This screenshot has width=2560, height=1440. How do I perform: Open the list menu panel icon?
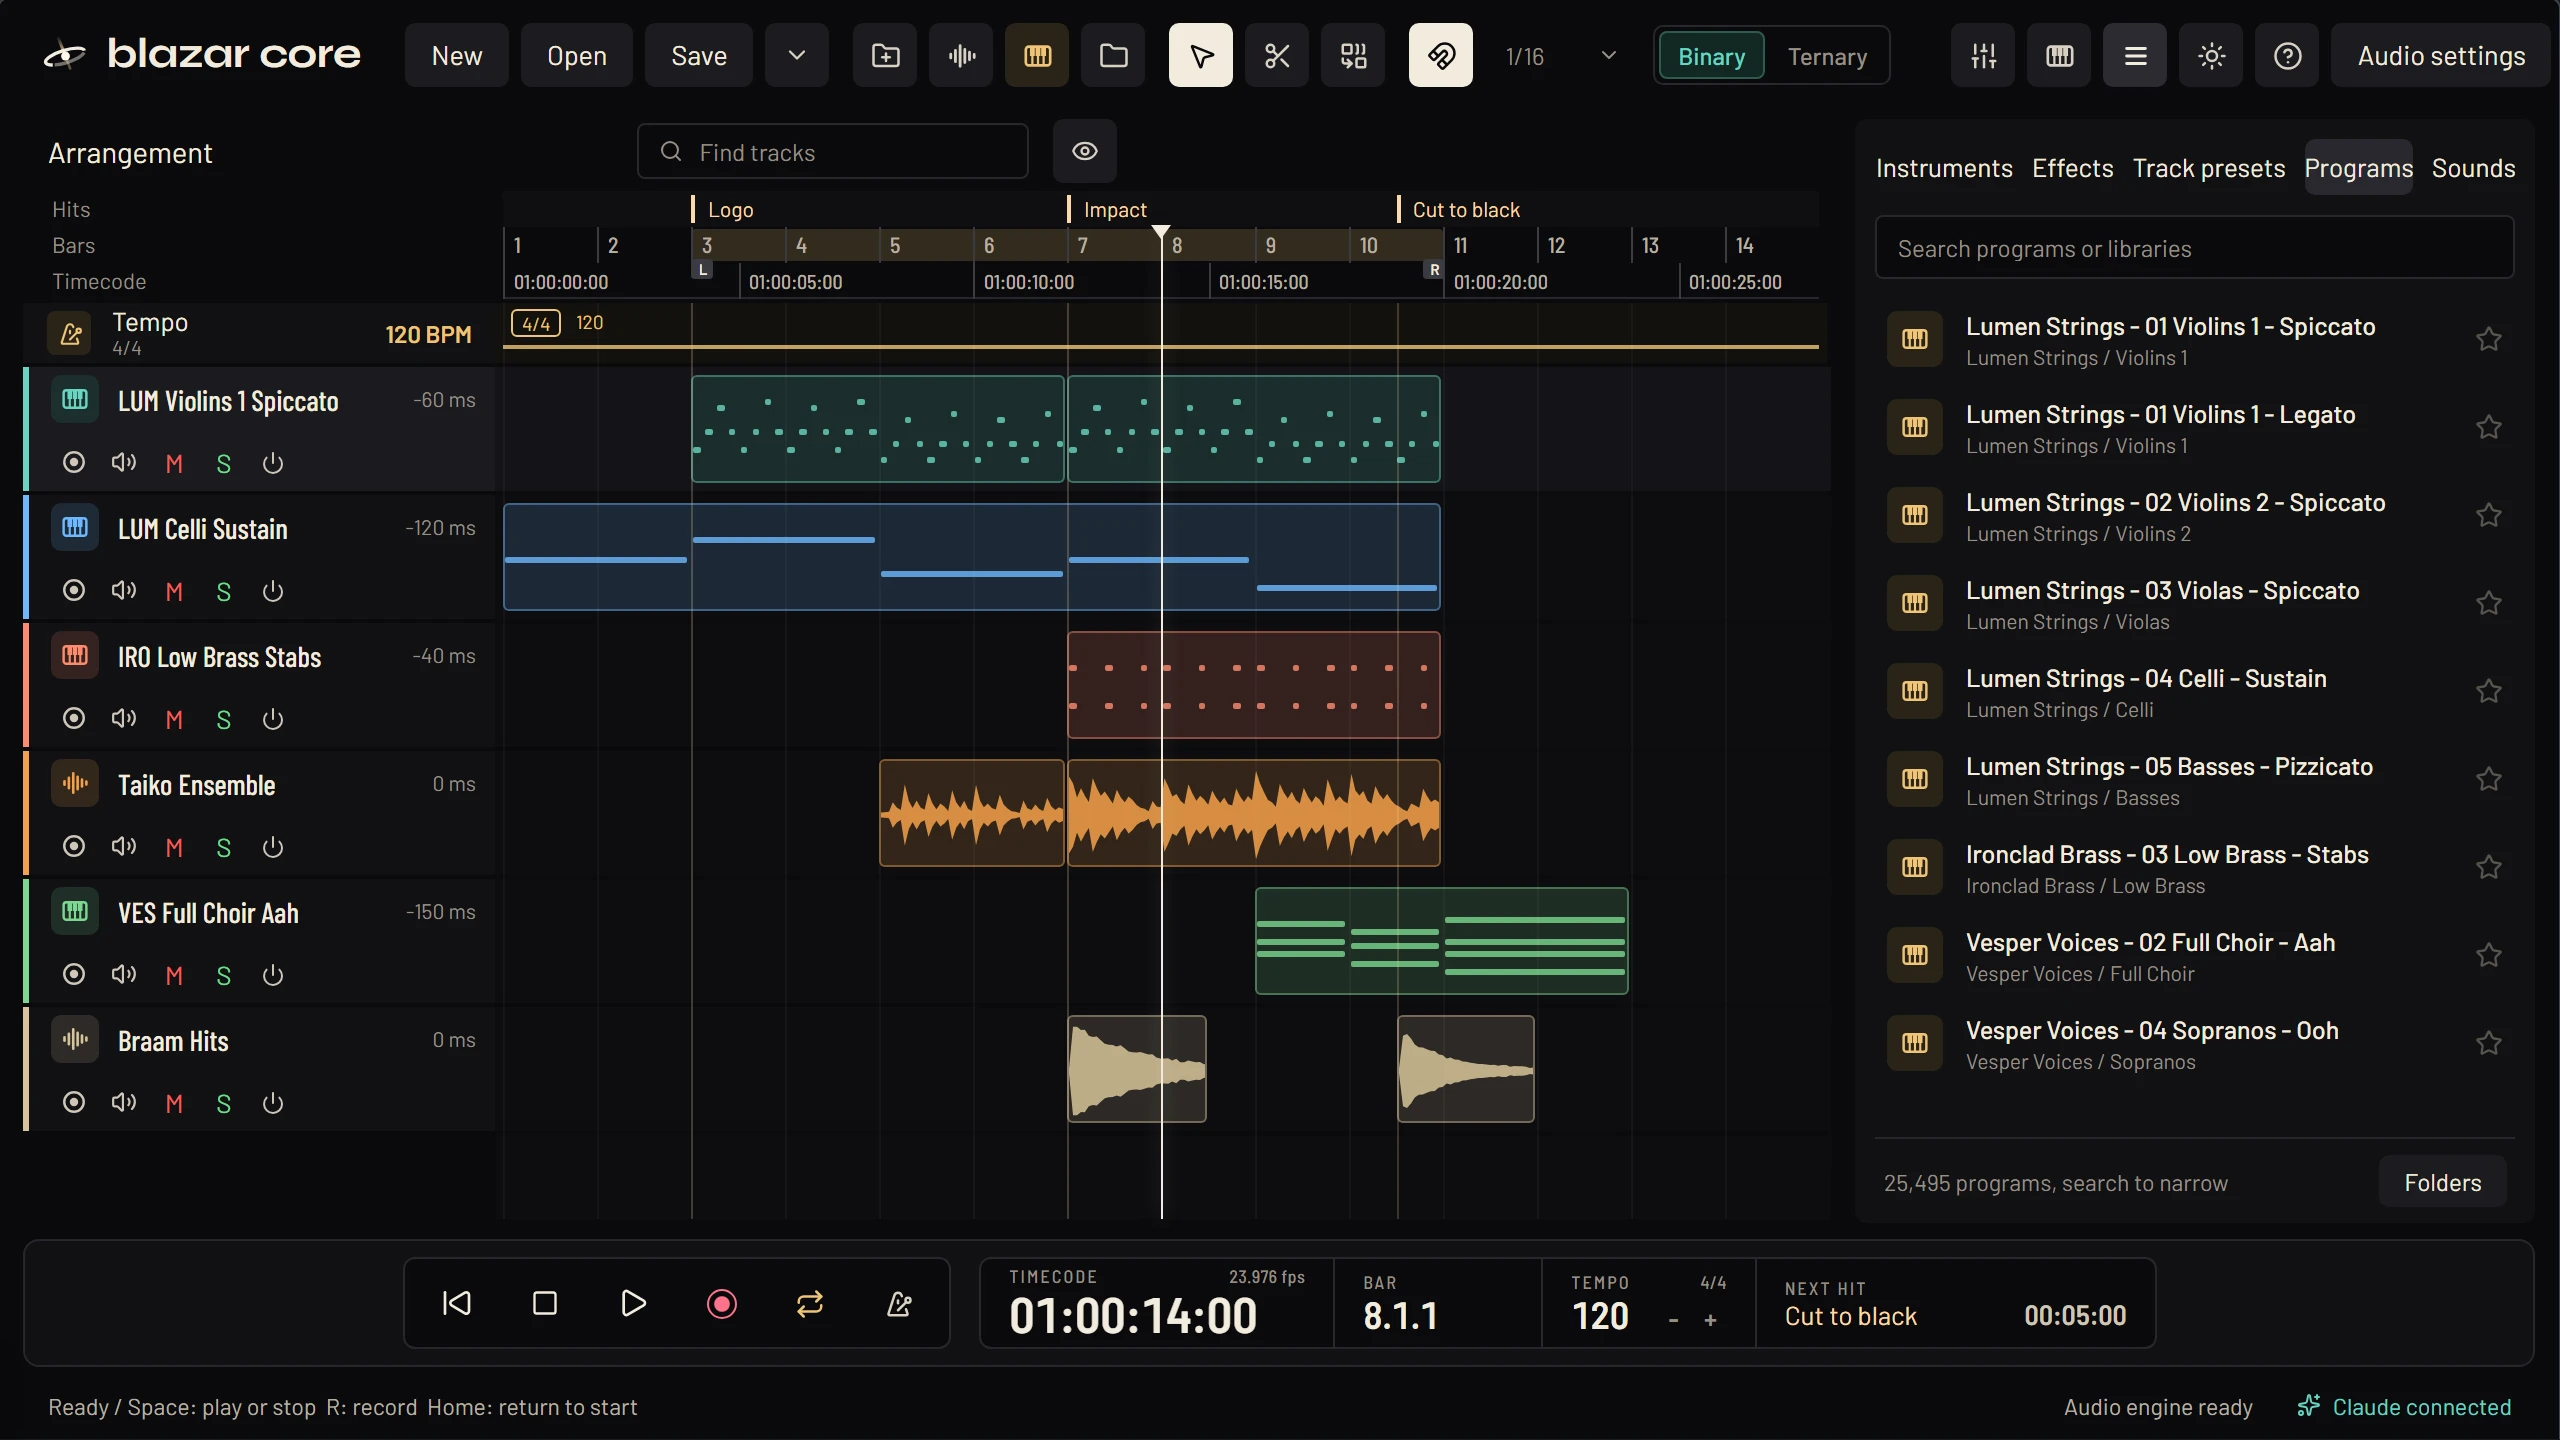click(2136, 56)
